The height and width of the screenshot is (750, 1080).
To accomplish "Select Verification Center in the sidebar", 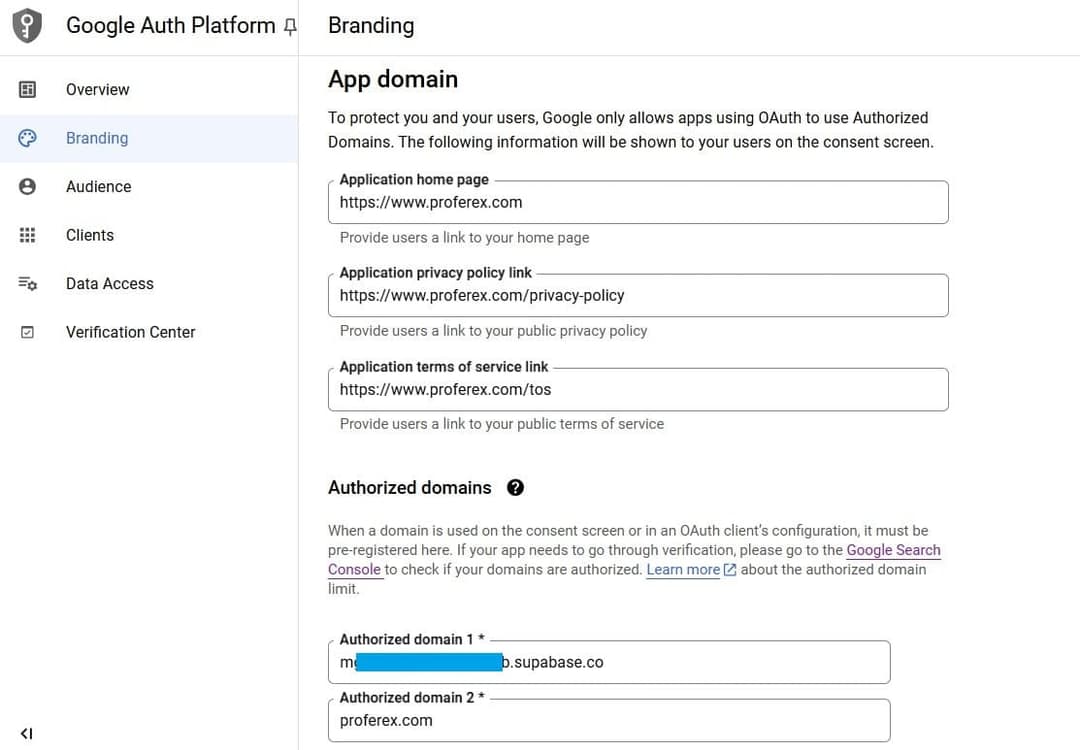I will pos(130,332).
